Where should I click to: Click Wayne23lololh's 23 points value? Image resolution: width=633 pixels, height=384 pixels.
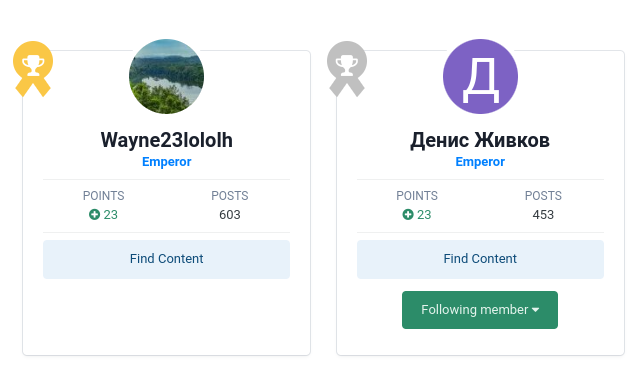coord(111,214)
